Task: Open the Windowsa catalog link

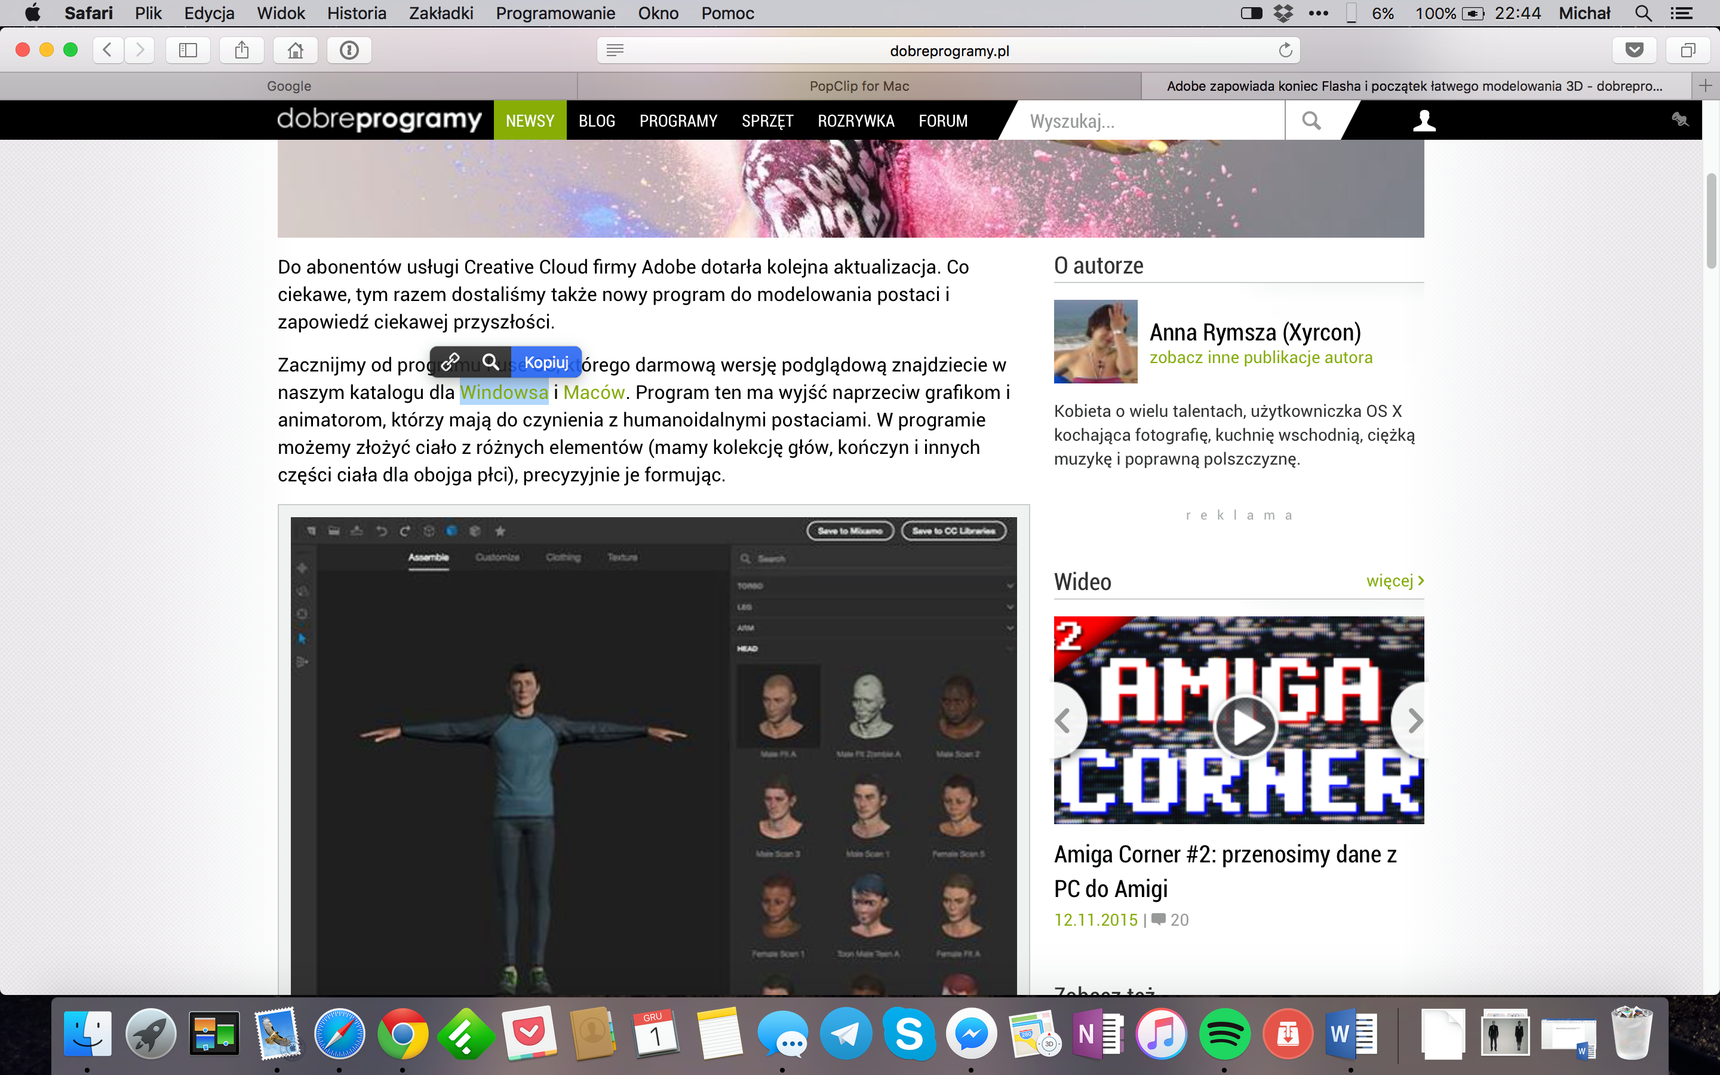Action: 504,392
